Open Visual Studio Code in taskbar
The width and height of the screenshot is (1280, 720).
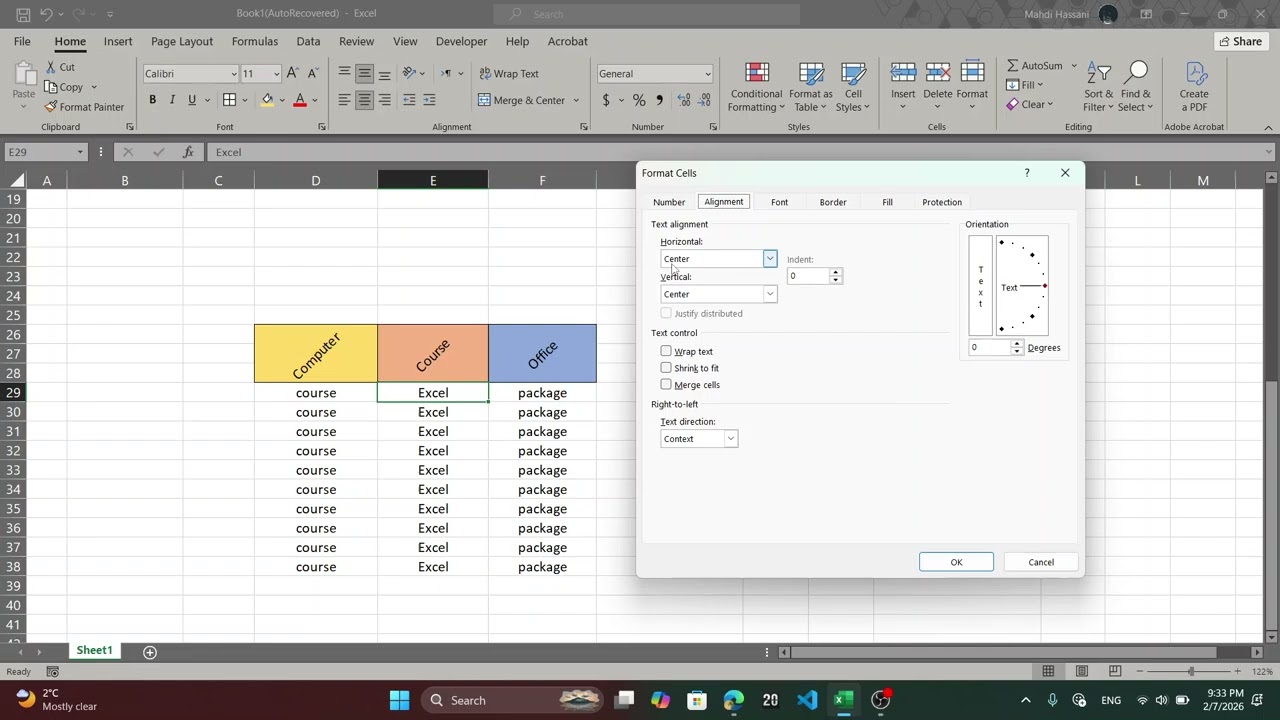[x=807, y=700]
